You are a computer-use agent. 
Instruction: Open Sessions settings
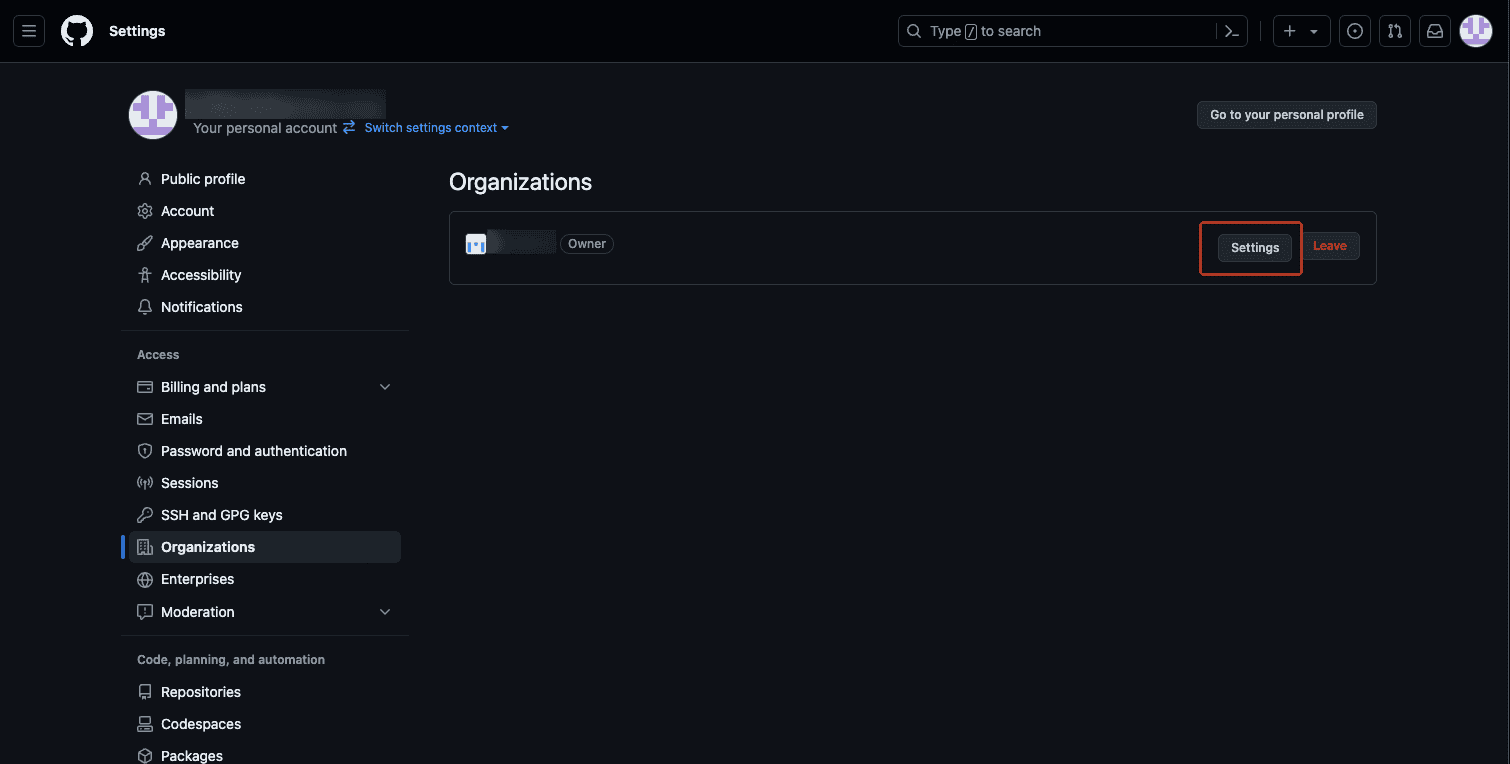(265, 483)
